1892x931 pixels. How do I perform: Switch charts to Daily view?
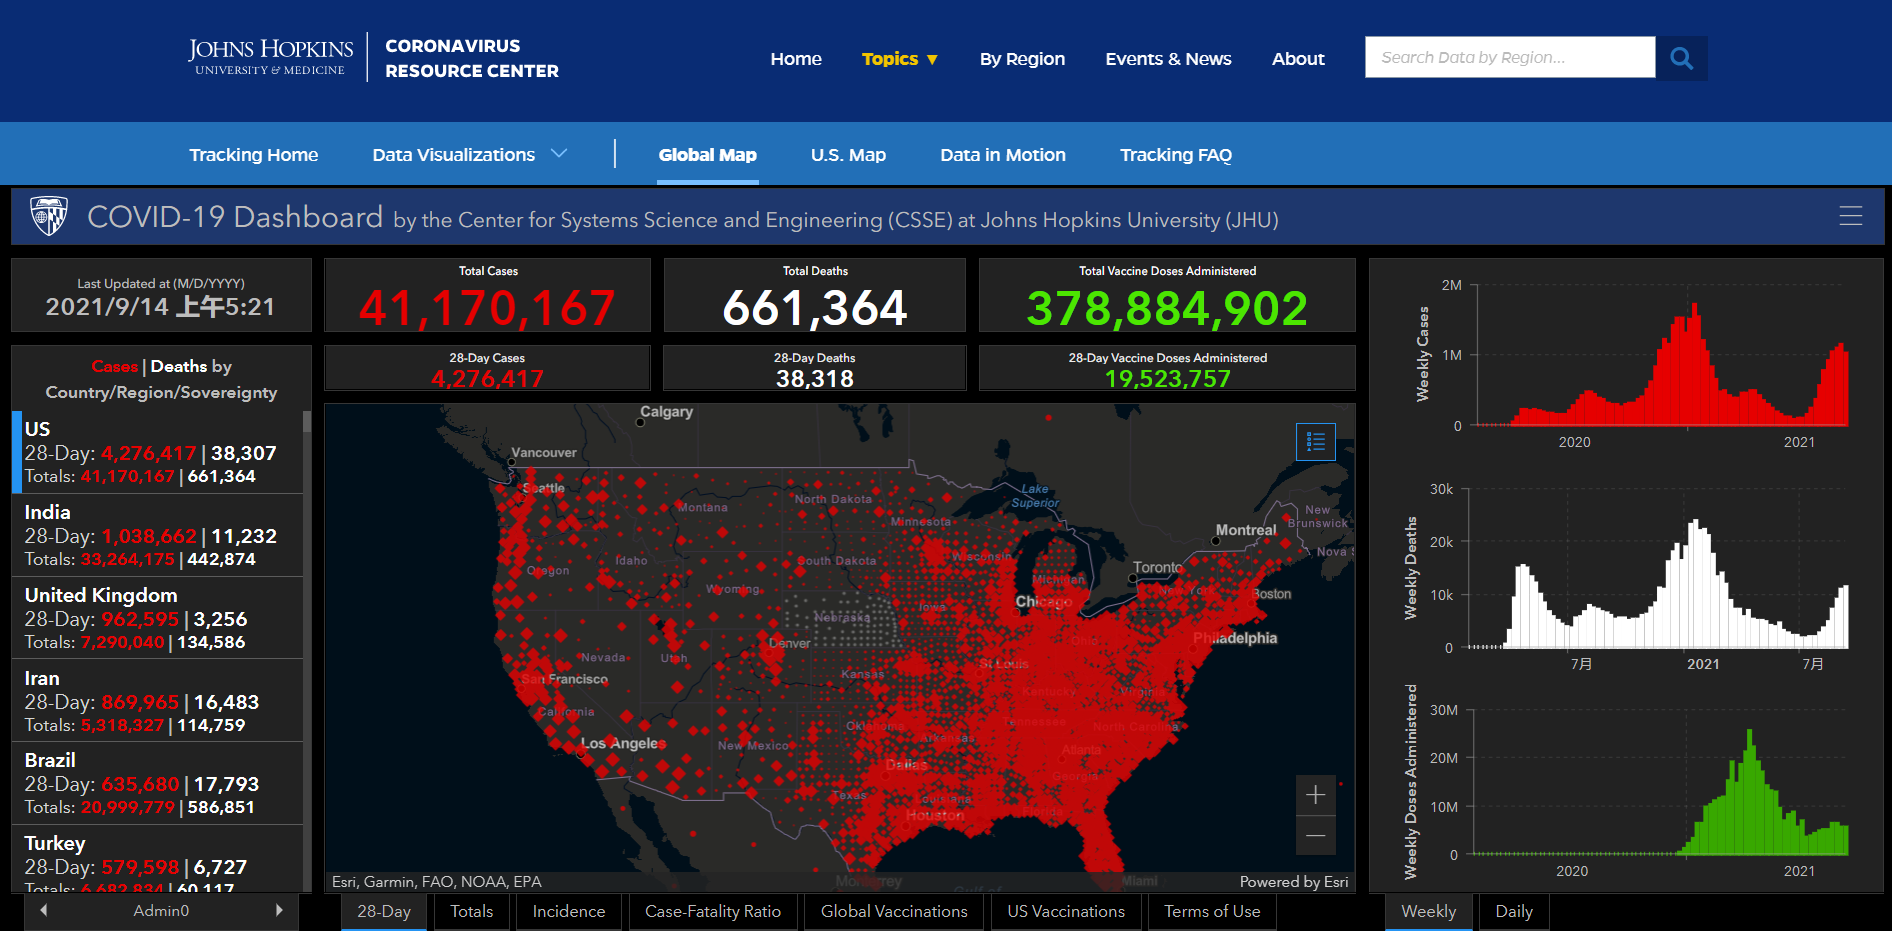(1513, 911)
